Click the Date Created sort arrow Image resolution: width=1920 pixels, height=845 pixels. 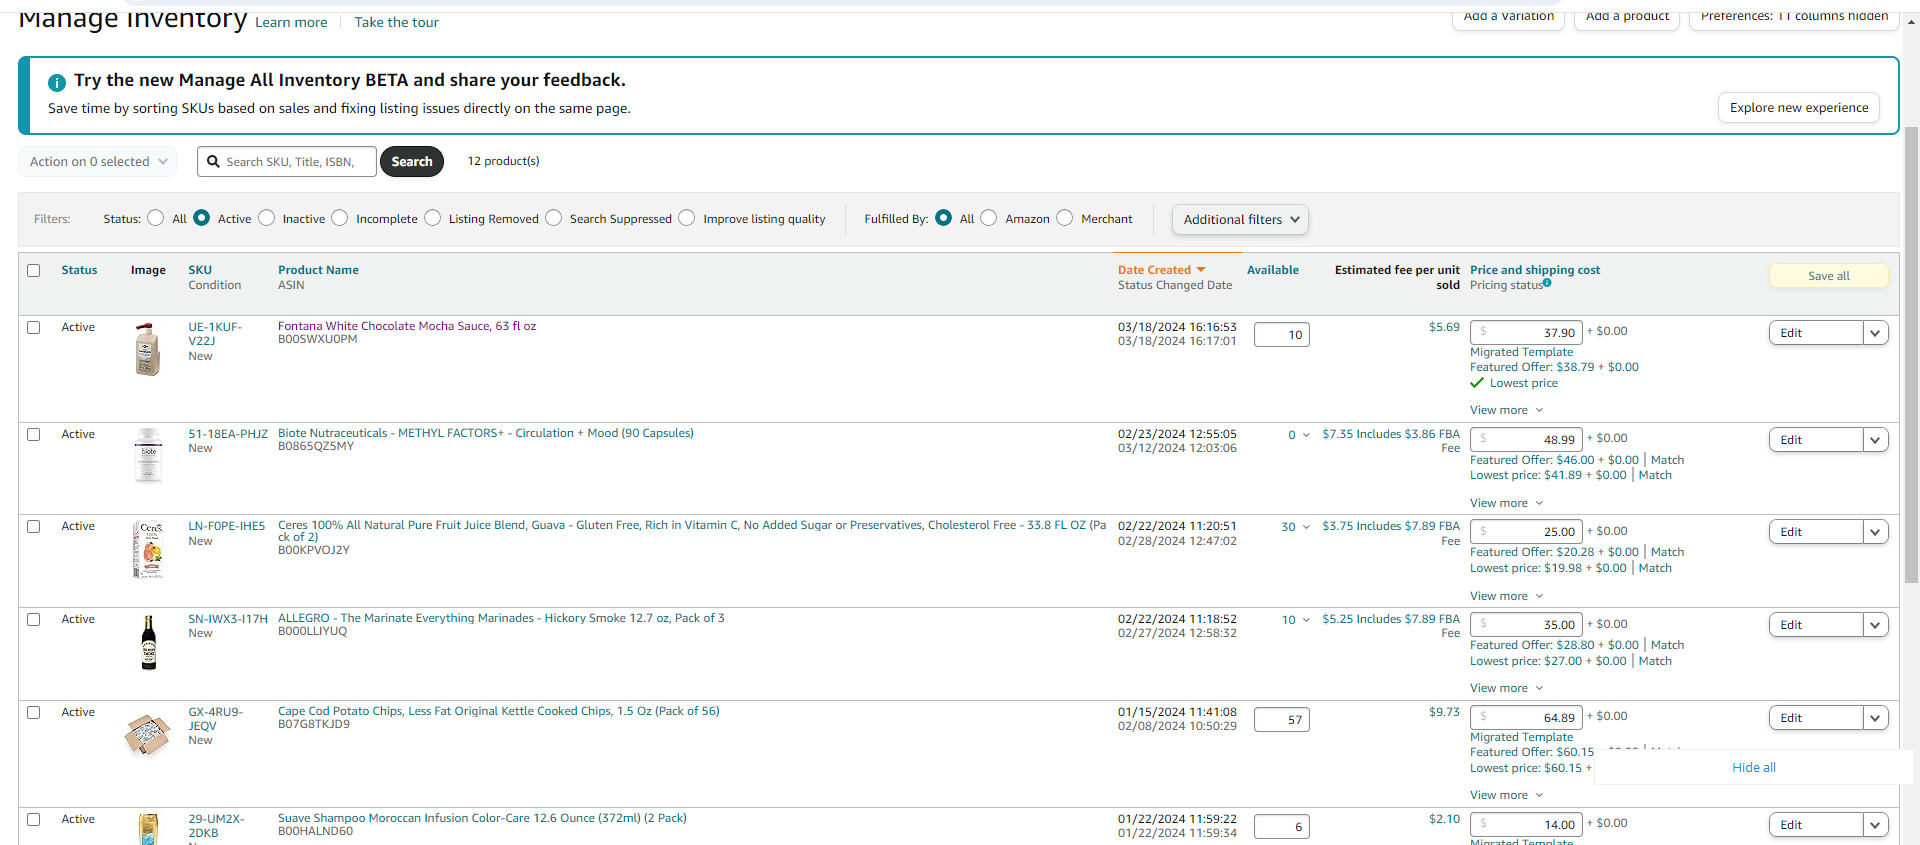(1201, 270)
